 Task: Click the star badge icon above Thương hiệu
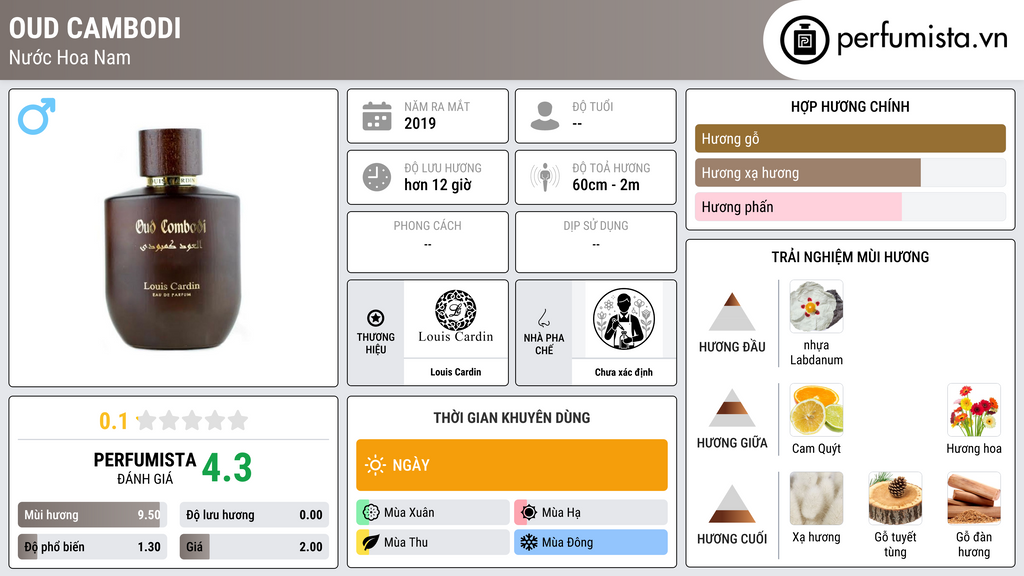(376, 318)
